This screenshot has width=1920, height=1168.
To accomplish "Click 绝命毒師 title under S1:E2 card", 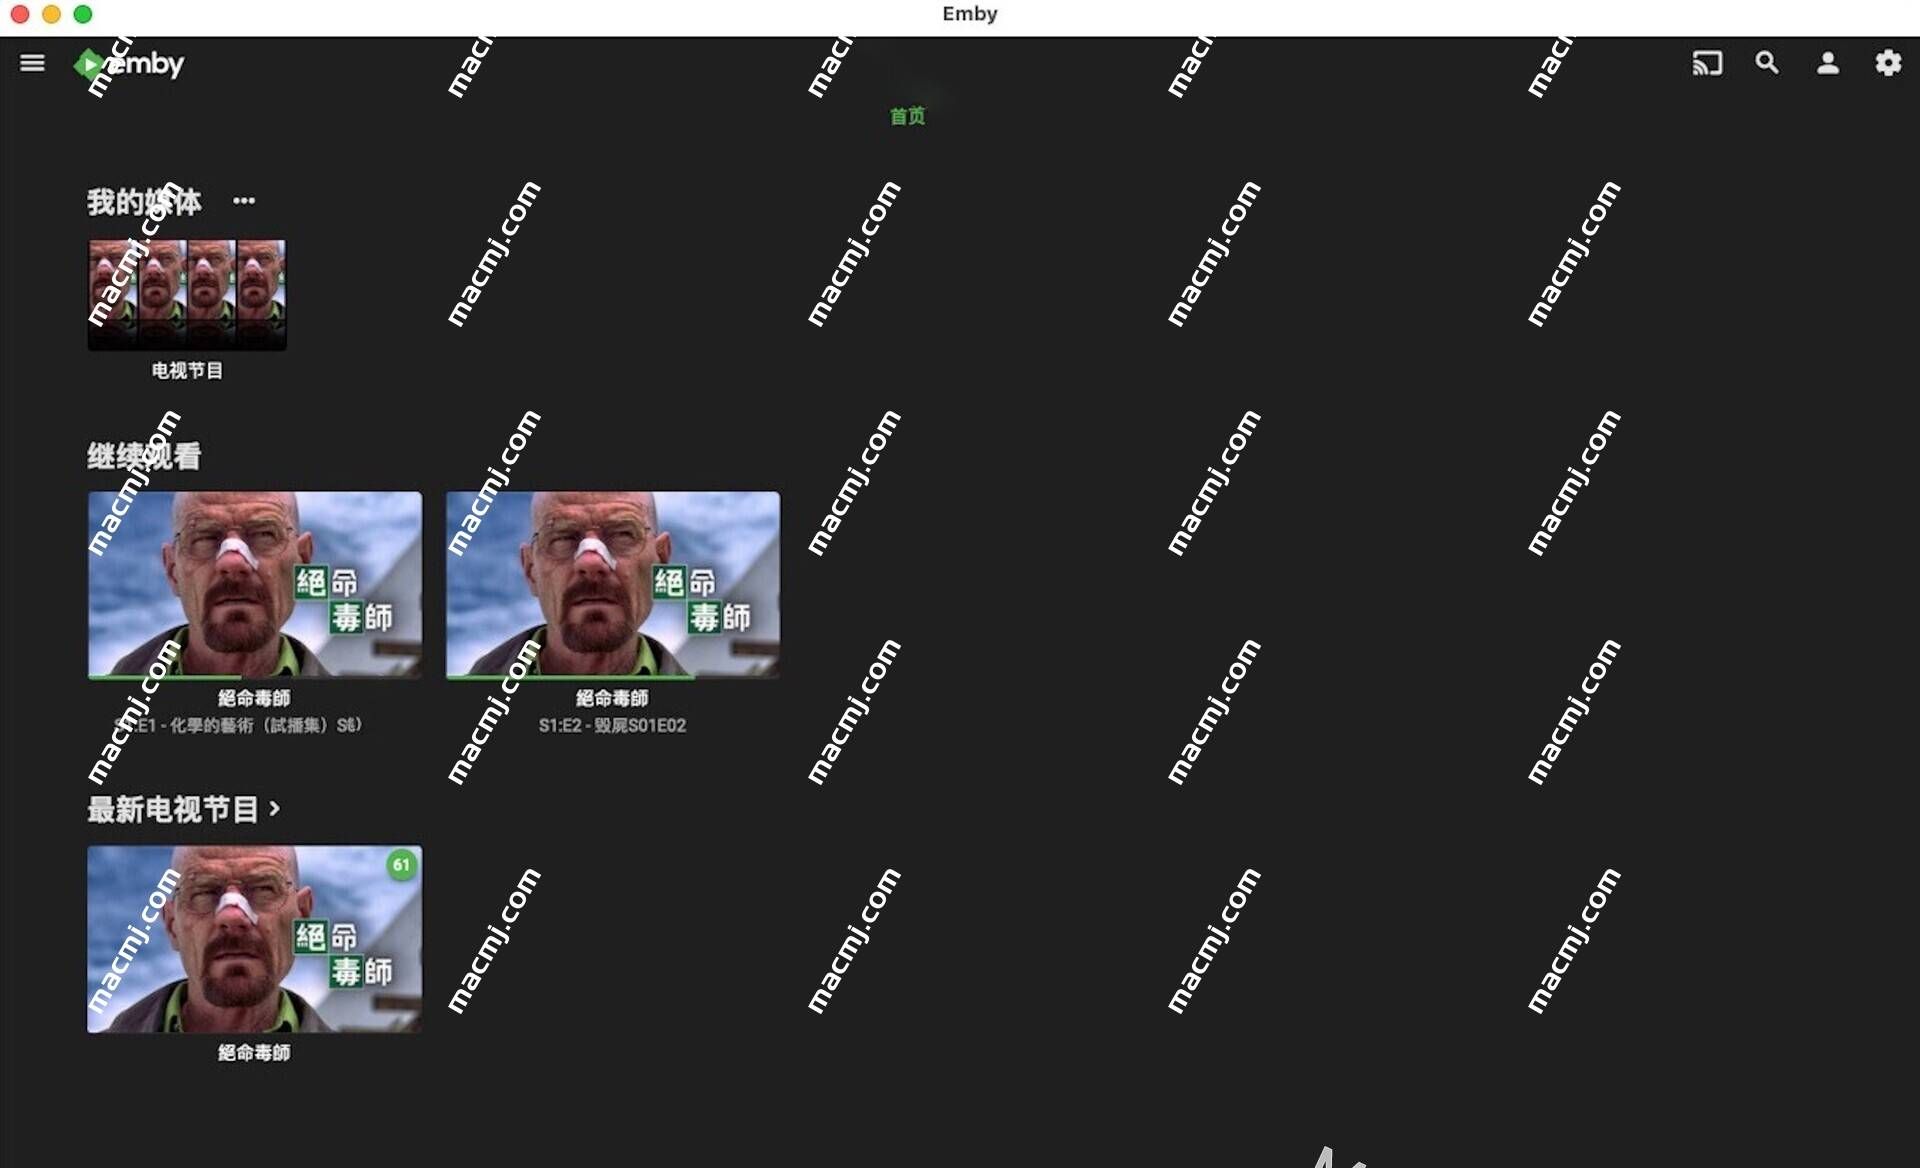I will [612, 698].
